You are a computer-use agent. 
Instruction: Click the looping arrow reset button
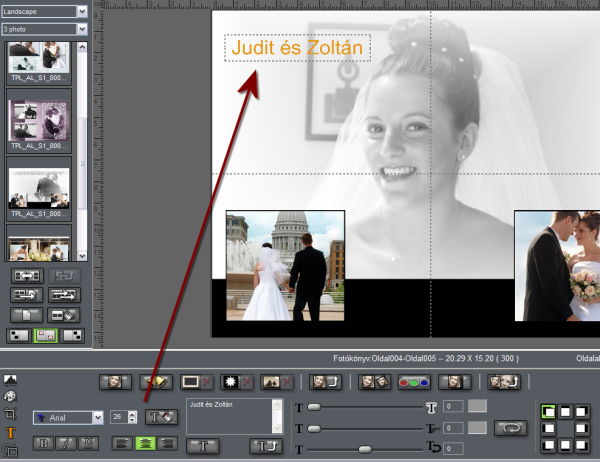click(510, 428)
